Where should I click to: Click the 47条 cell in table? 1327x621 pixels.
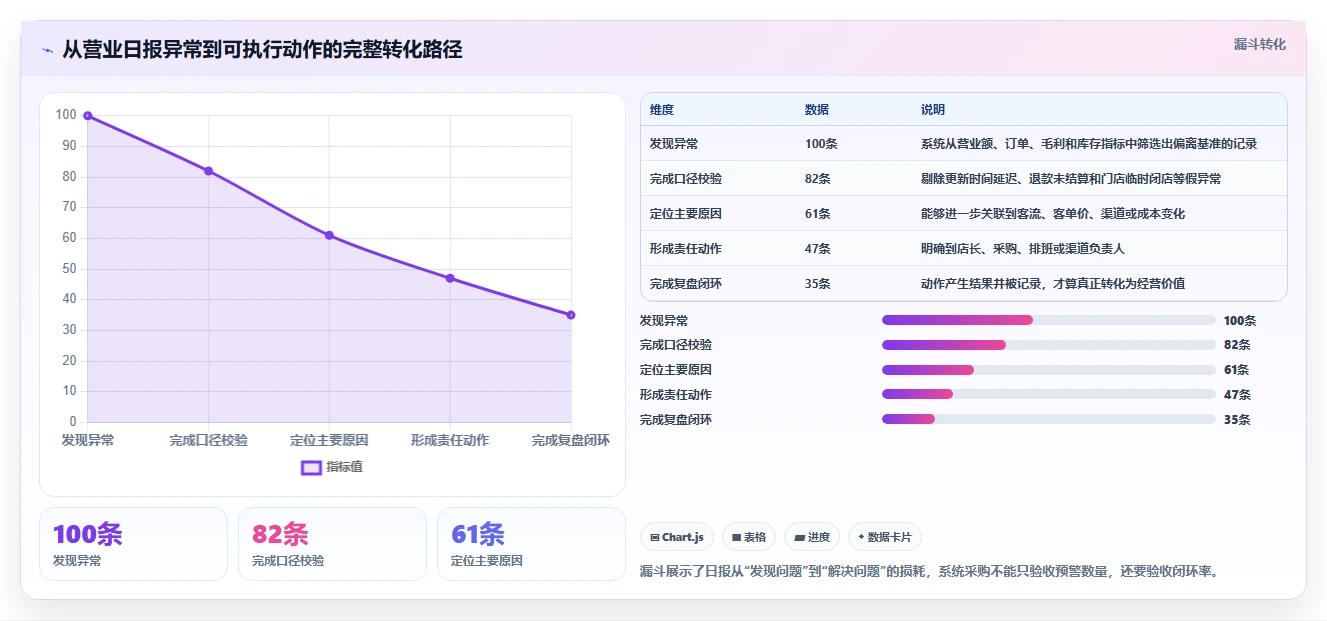tap(818, 249)
